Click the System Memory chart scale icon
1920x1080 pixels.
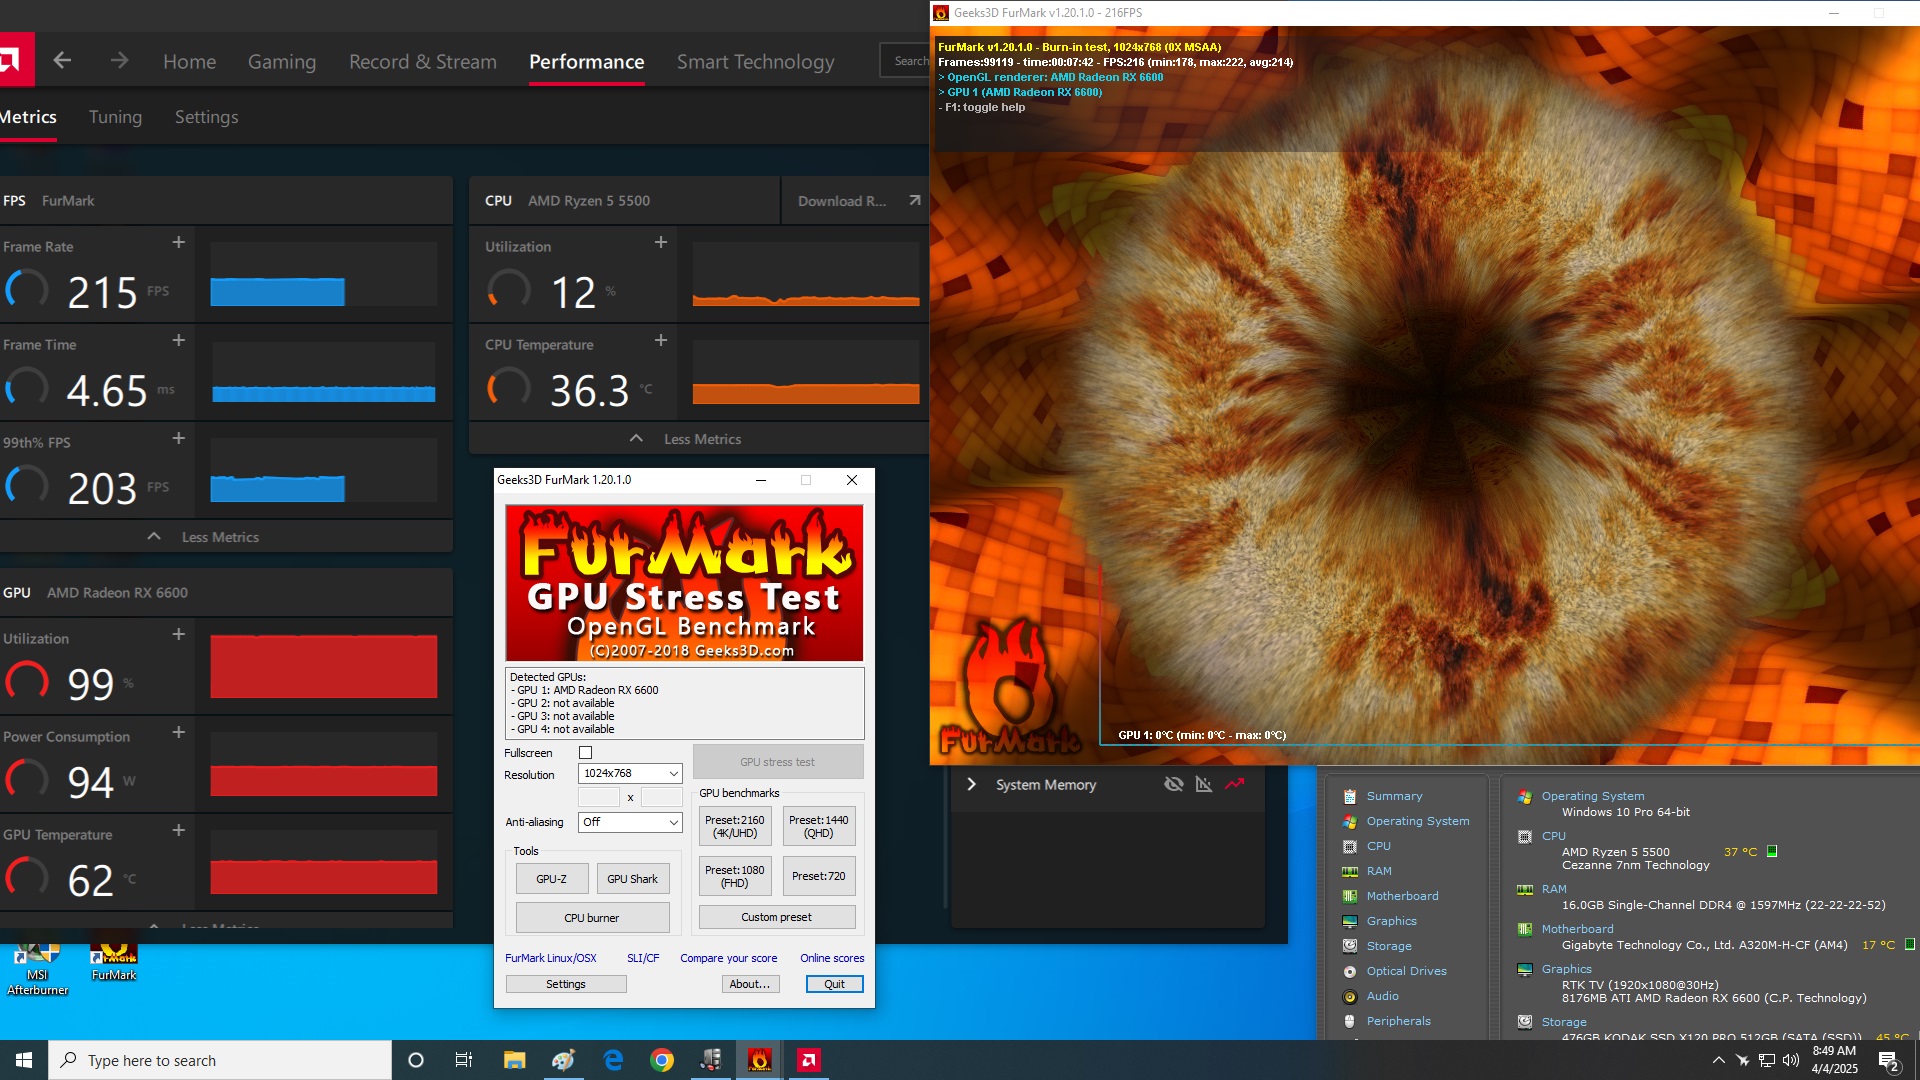(1204, 784)
